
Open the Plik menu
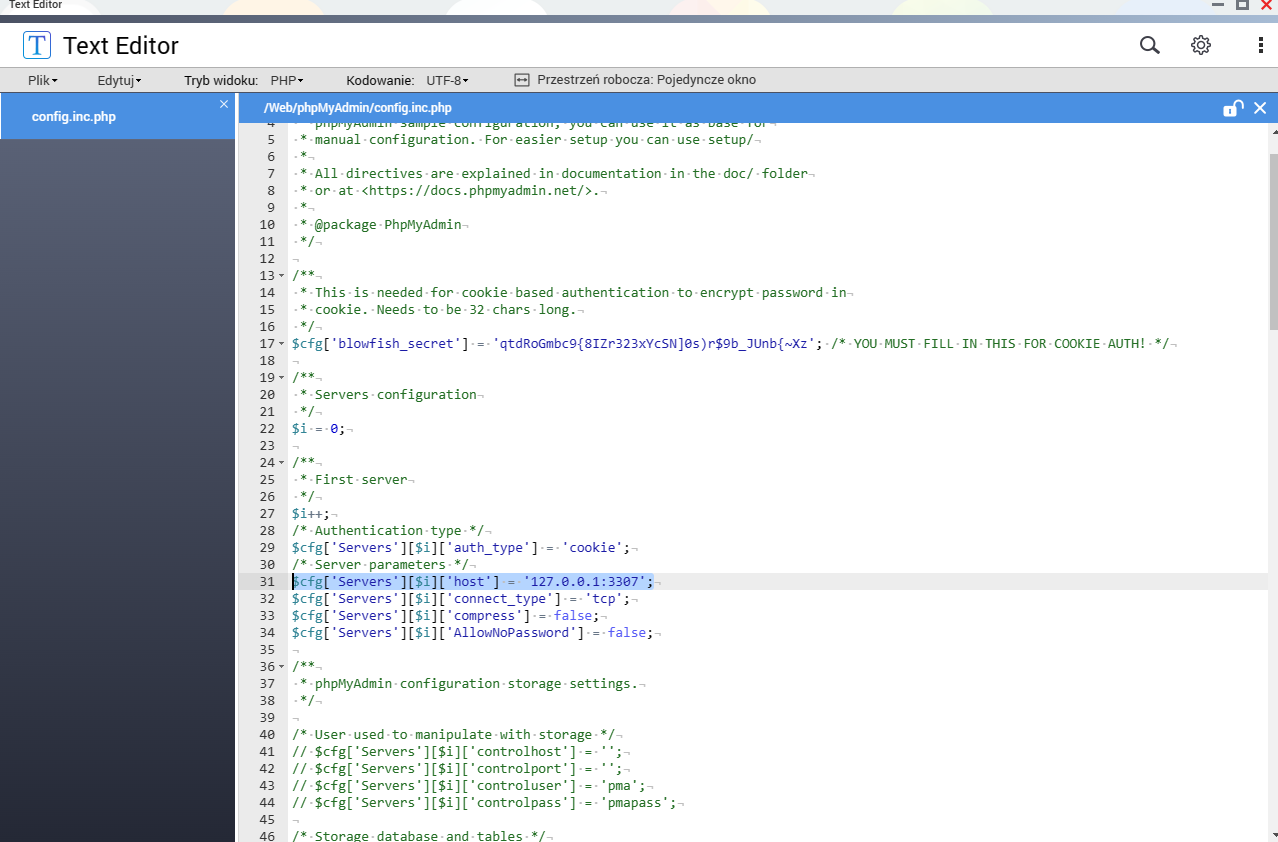(43, 80)
